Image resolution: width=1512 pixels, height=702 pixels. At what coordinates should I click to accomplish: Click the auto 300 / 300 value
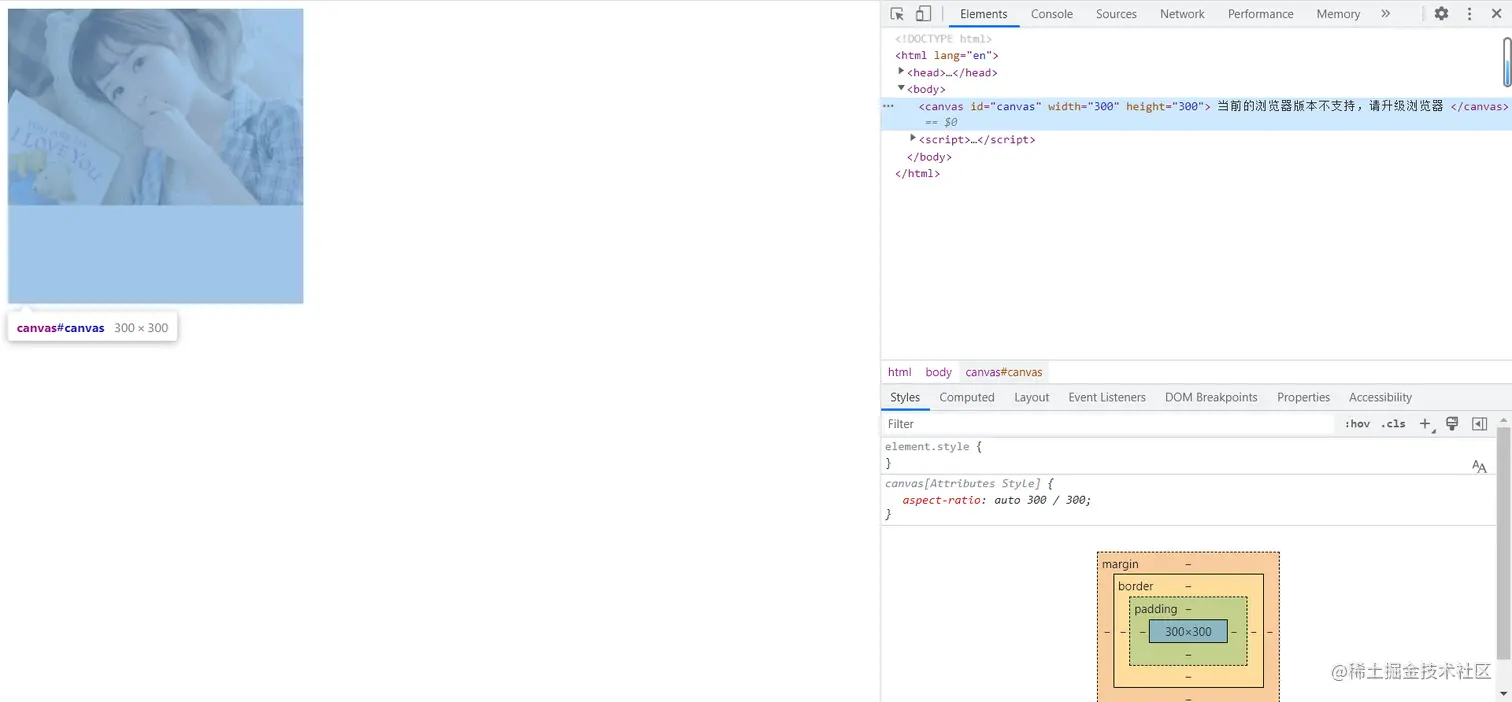point(1040,500)
